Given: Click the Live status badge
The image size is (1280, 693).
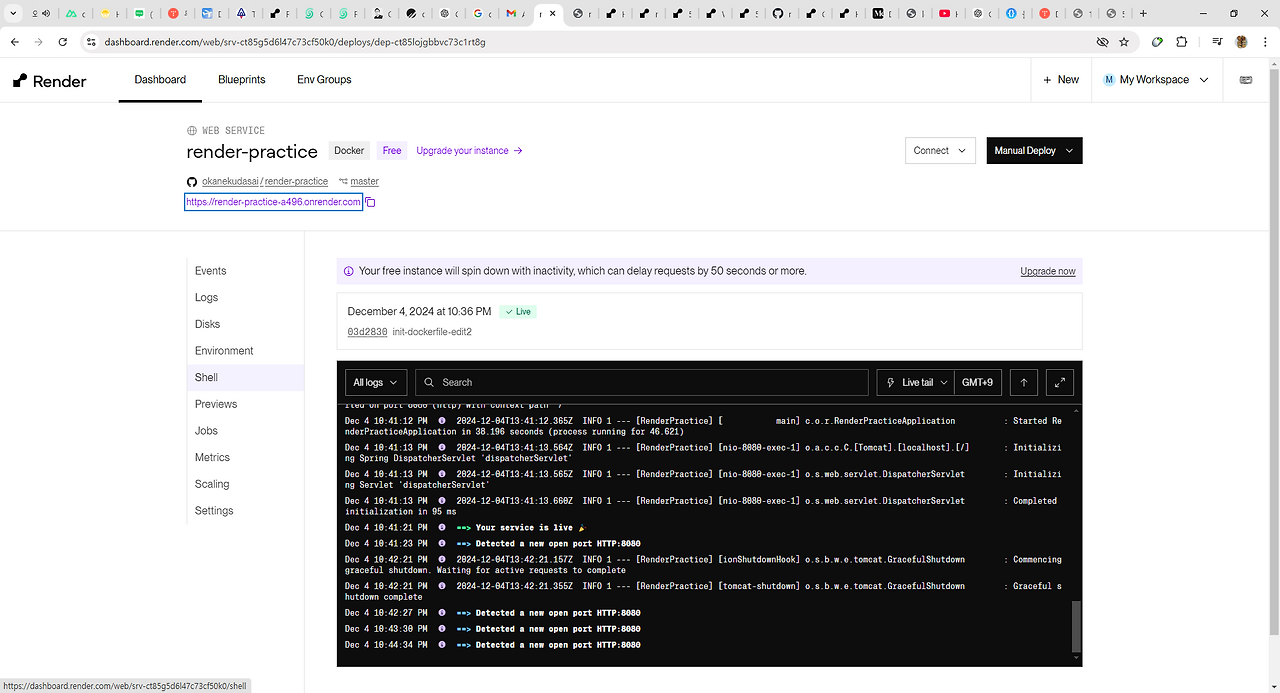Looking at the screenshot, I should 517,311.
